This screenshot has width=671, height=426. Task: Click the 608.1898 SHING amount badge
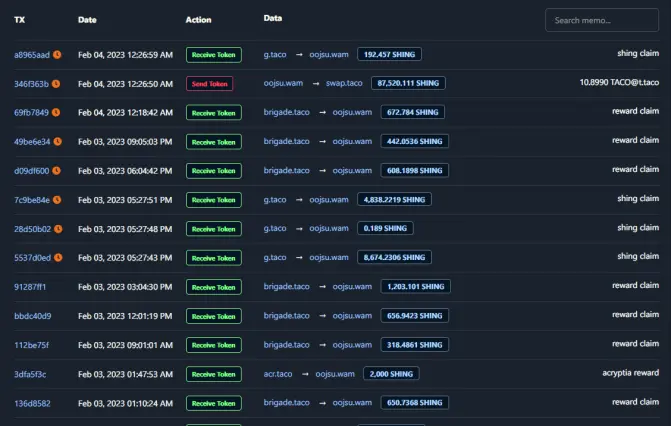coord(415,170)
